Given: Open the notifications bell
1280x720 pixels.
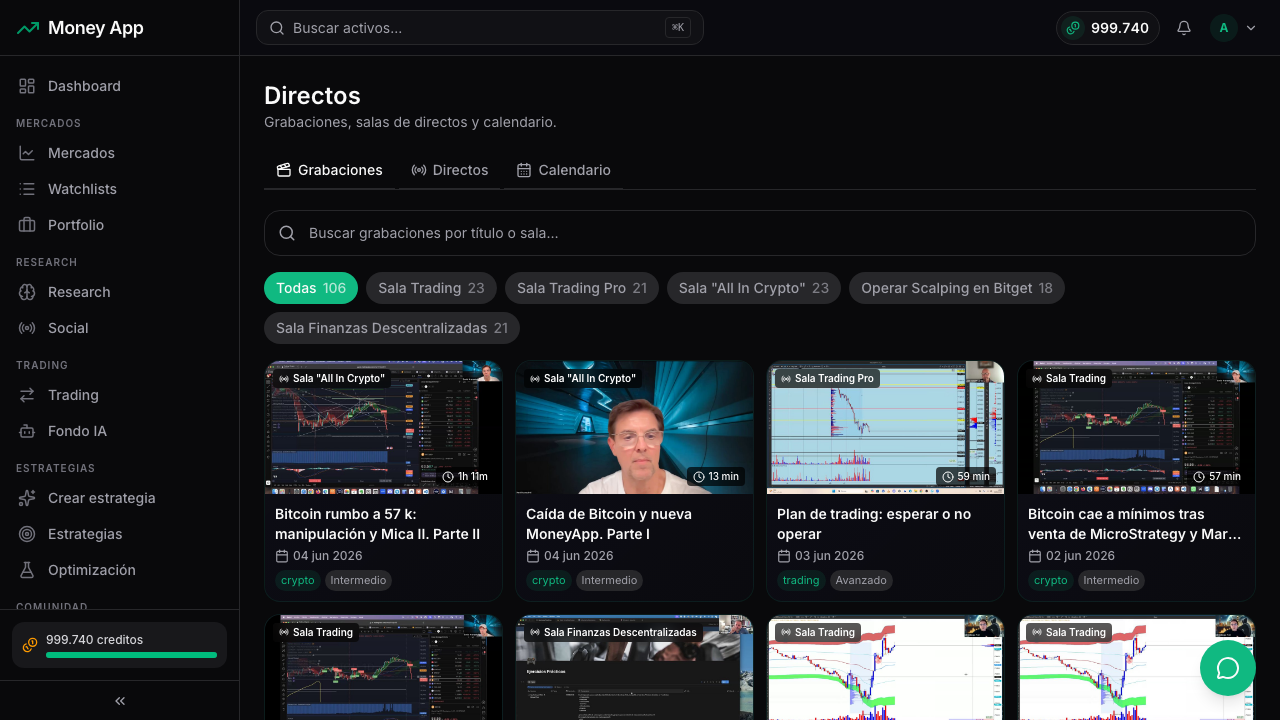Looking at the screenshot, I should 1184,28.
